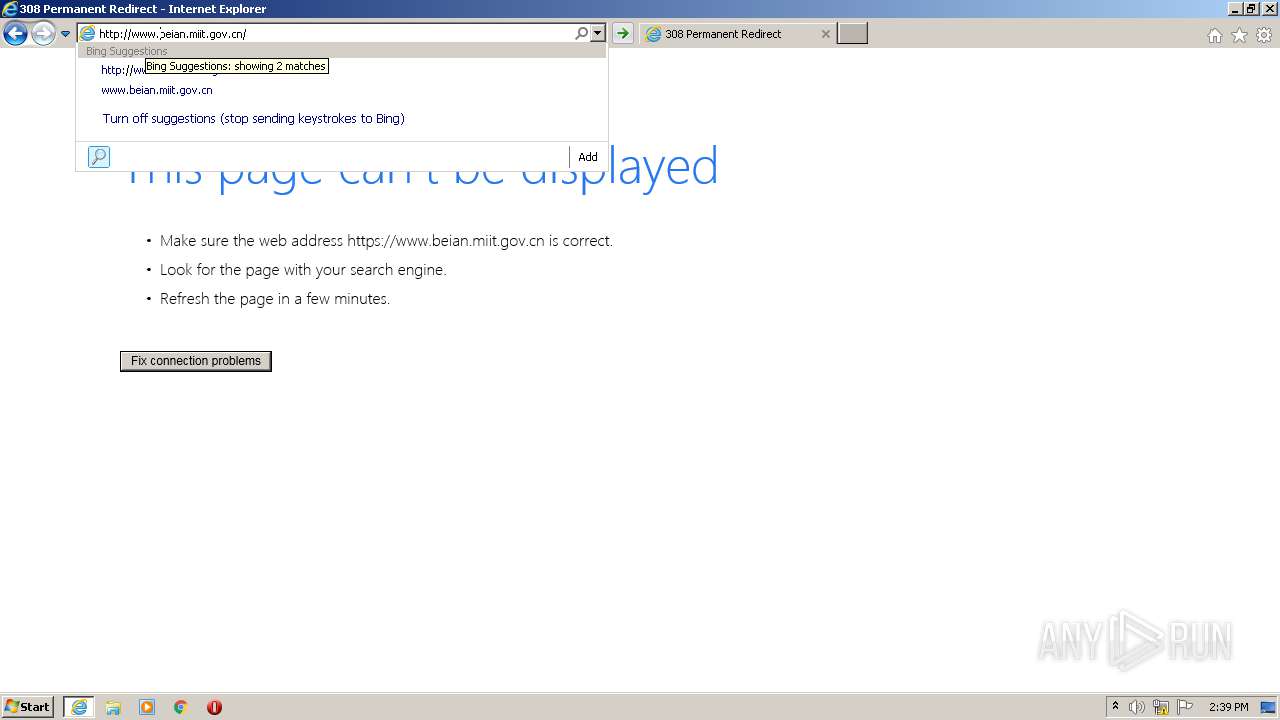The image size is (1280, 720).
Task: Click 'Refresh the page in a few minutes'
Action: (275, 299)
